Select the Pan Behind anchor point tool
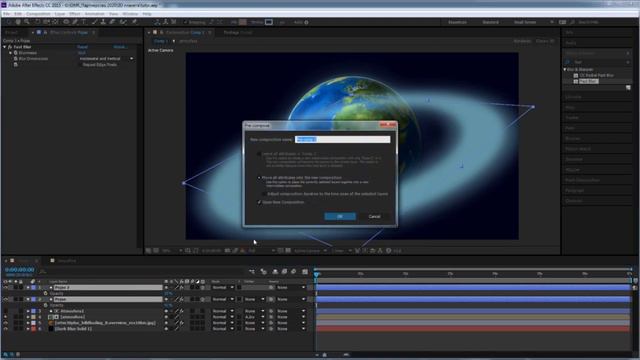The height and width of the screenshot is (360, 640). tap(56, 22)
